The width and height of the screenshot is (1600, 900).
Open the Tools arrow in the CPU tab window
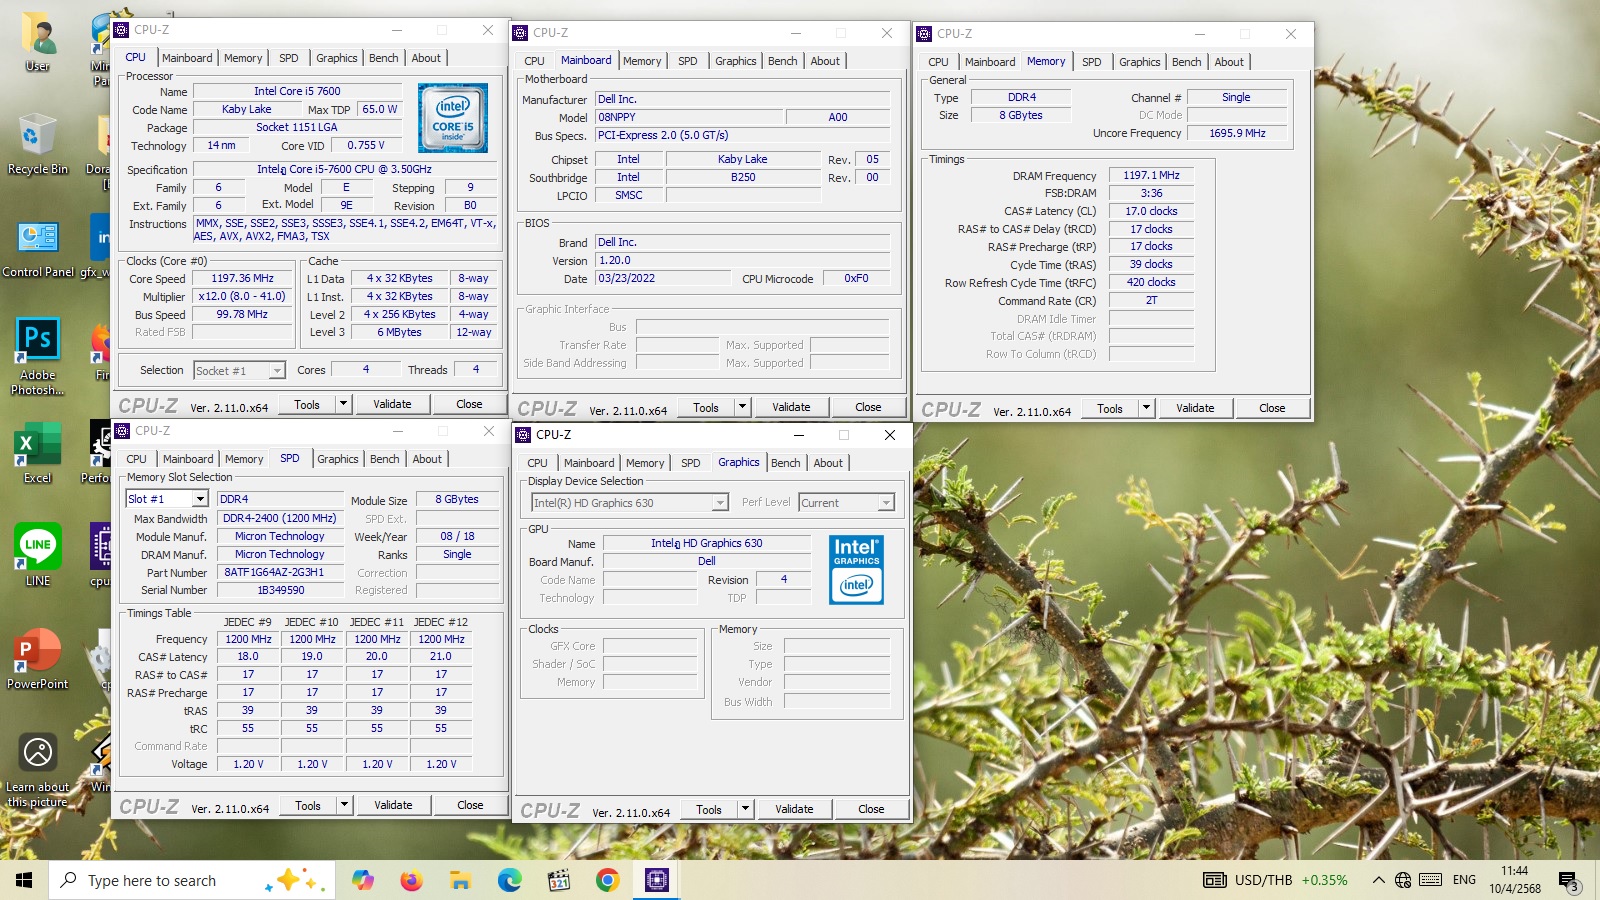click(x=343, y=404)
